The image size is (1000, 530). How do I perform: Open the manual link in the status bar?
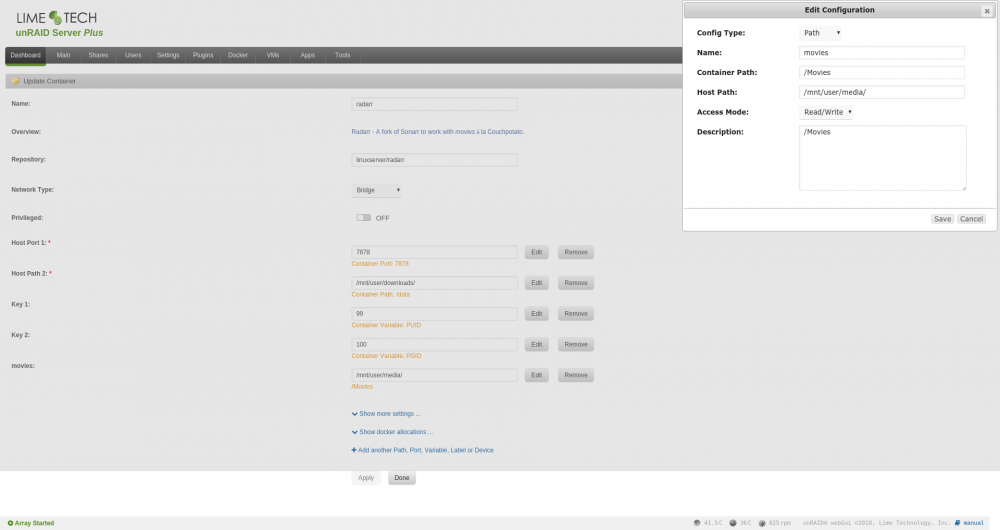pyautogui.click(x=969, y=523)
